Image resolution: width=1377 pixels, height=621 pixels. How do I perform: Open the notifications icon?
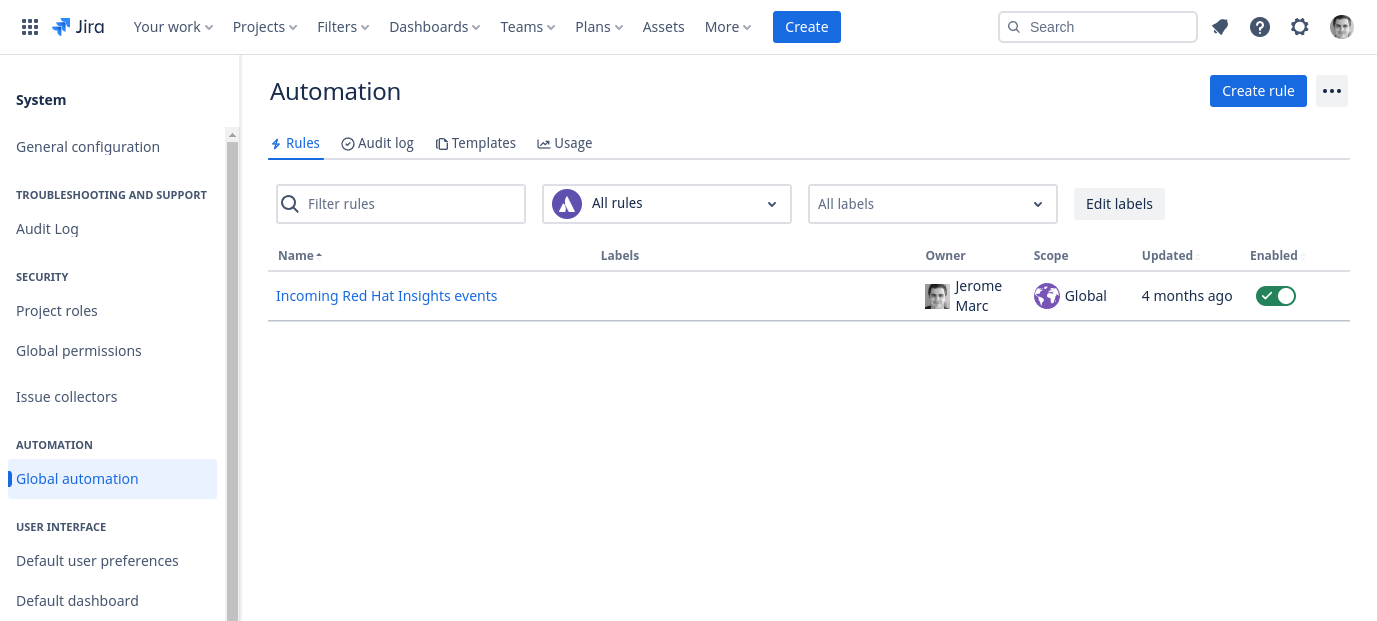point(1220,27)
